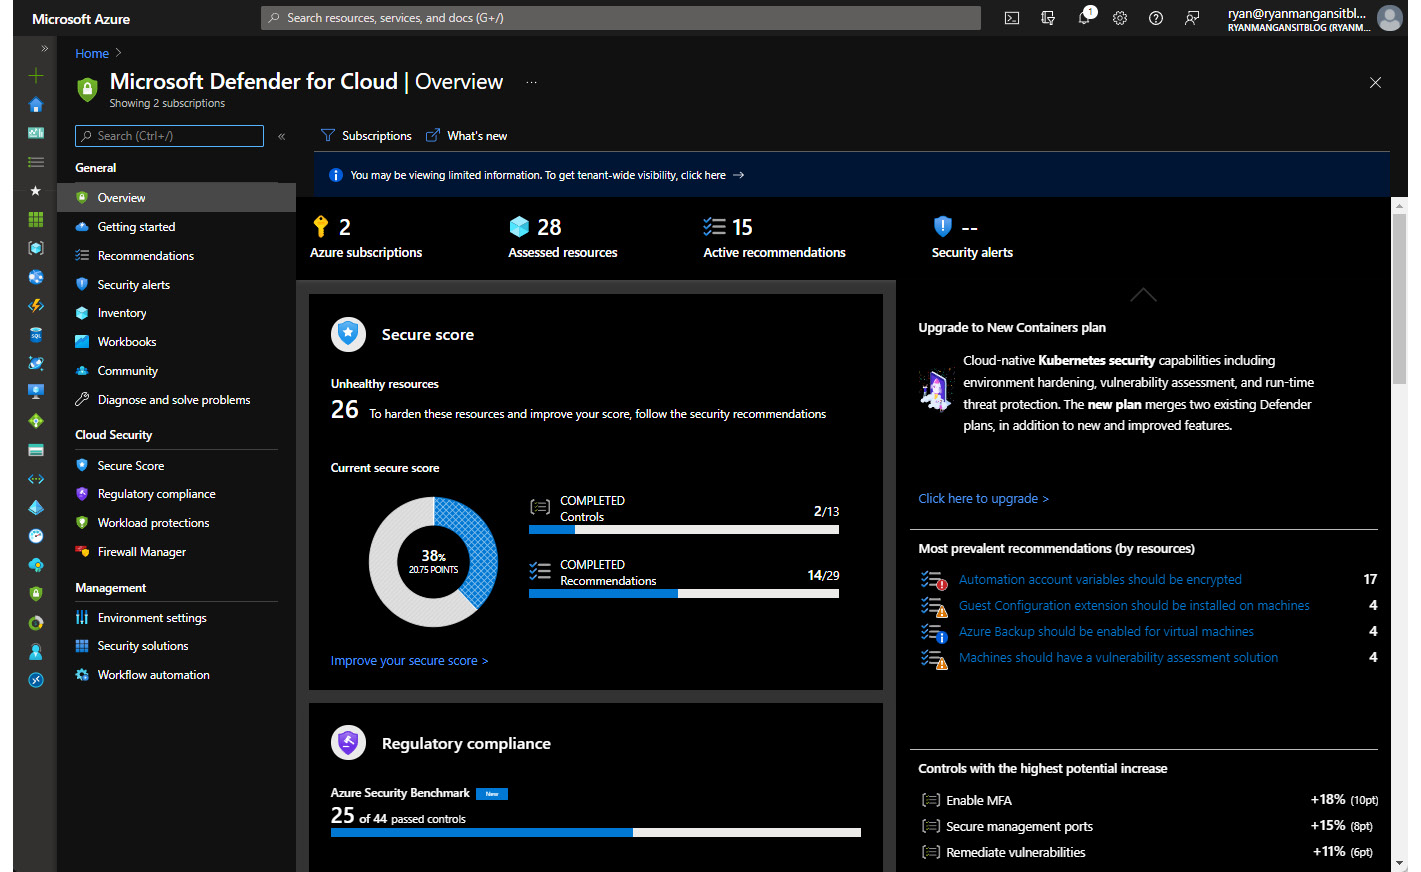The image size is (1421, 872).
Task: Click the Active recommendations list icon
Action: 714,227
